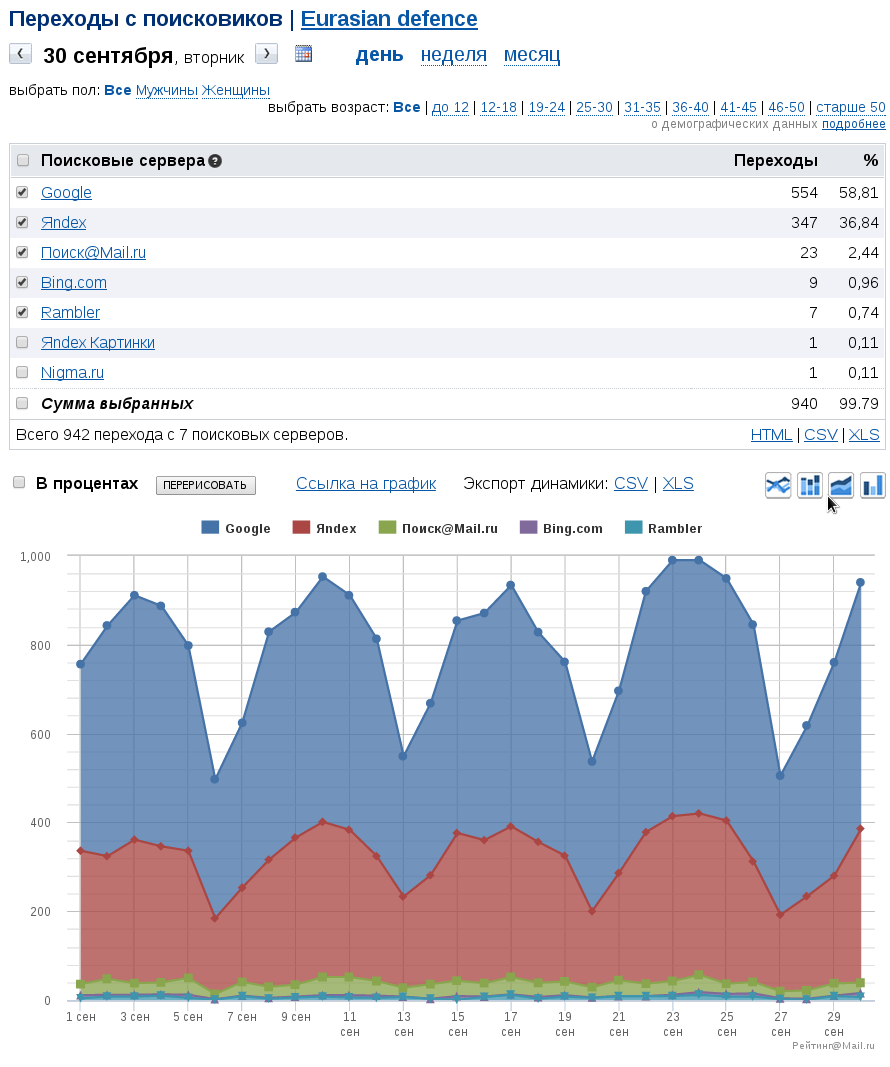Screen dimensions: 890x1067
Task: Filter age by 36-40
Action: click(x=691, y=108)
